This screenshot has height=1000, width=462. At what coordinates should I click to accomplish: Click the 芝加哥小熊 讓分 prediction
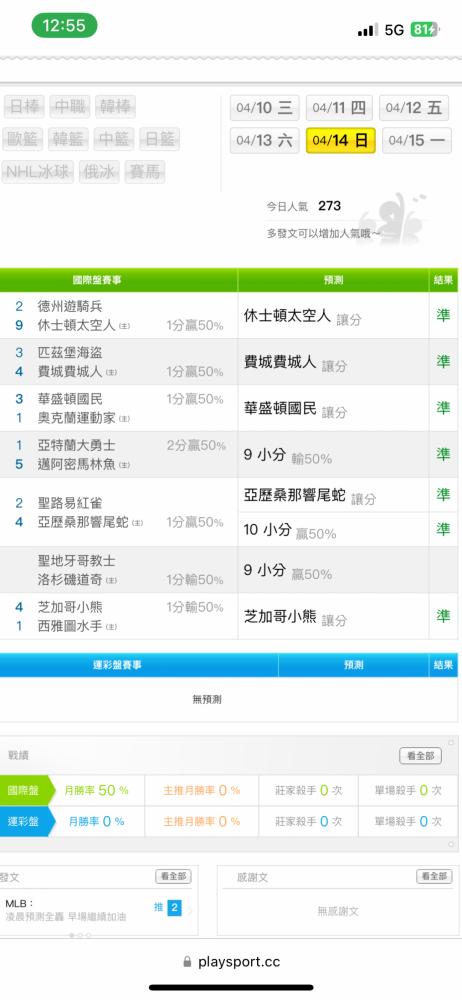pos(295,617)
